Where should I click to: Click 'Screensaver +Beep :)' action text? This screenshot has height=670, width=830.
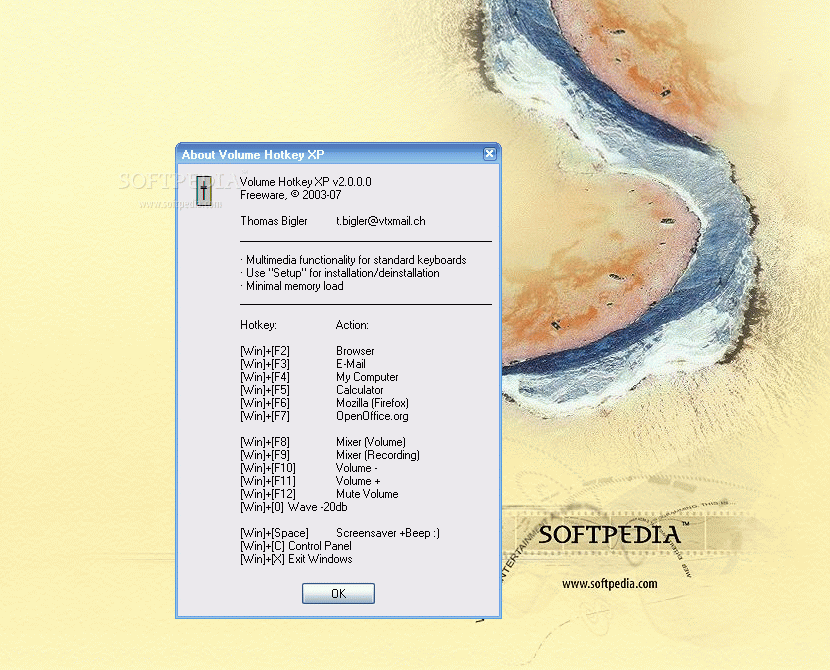(x=388, y=533)
